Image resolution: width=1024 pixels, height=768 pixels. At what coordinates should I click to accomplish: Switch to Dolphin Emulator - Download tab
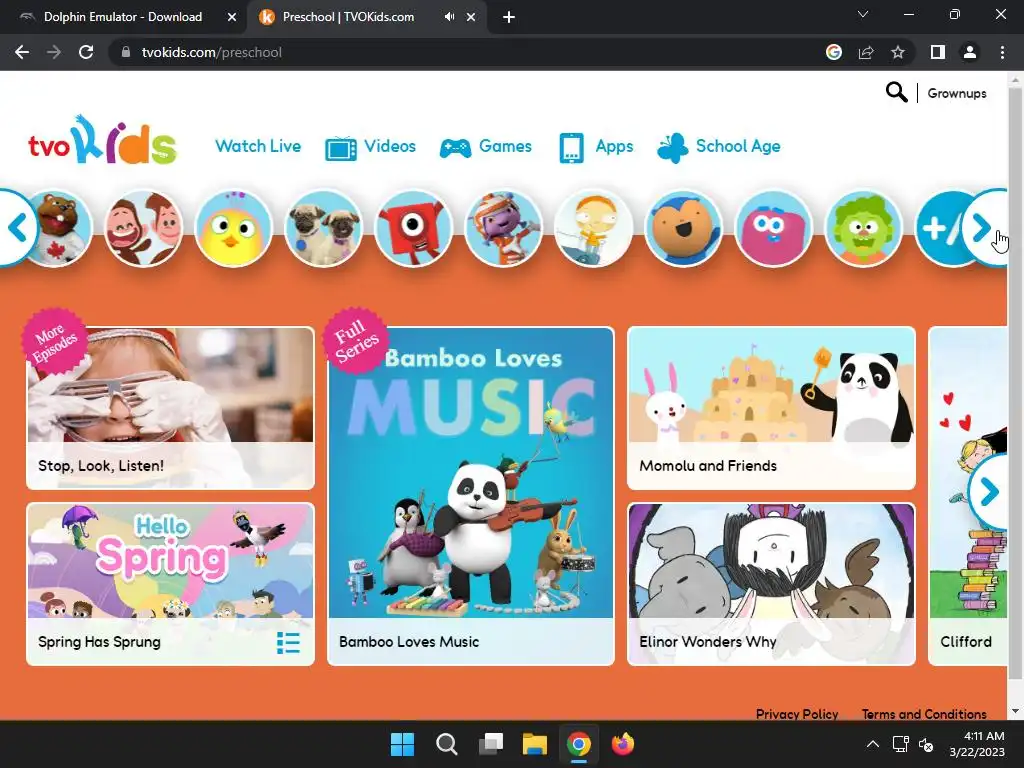tap(123, 17)
